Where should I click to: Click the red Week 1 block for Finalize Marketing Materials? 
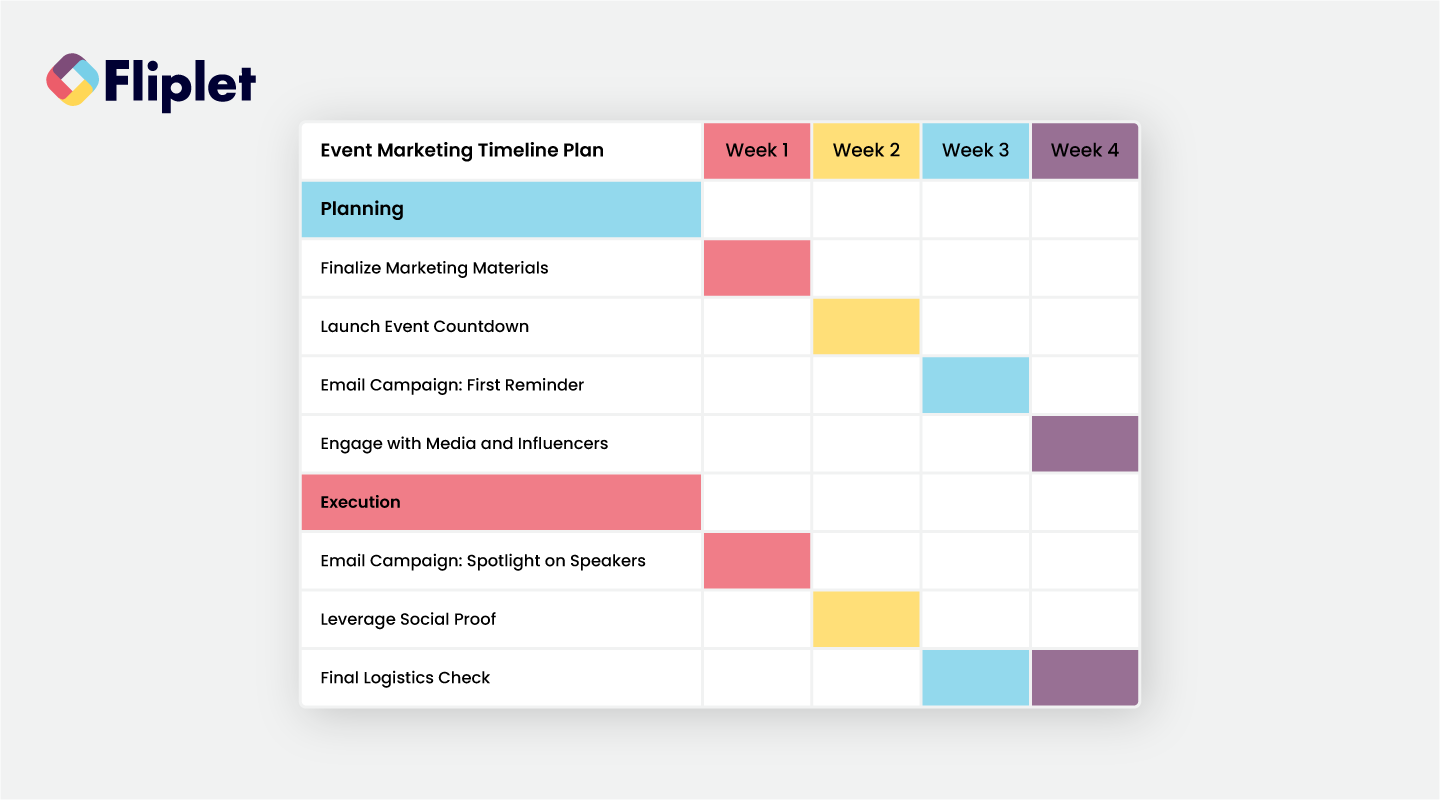coord(757,268)
